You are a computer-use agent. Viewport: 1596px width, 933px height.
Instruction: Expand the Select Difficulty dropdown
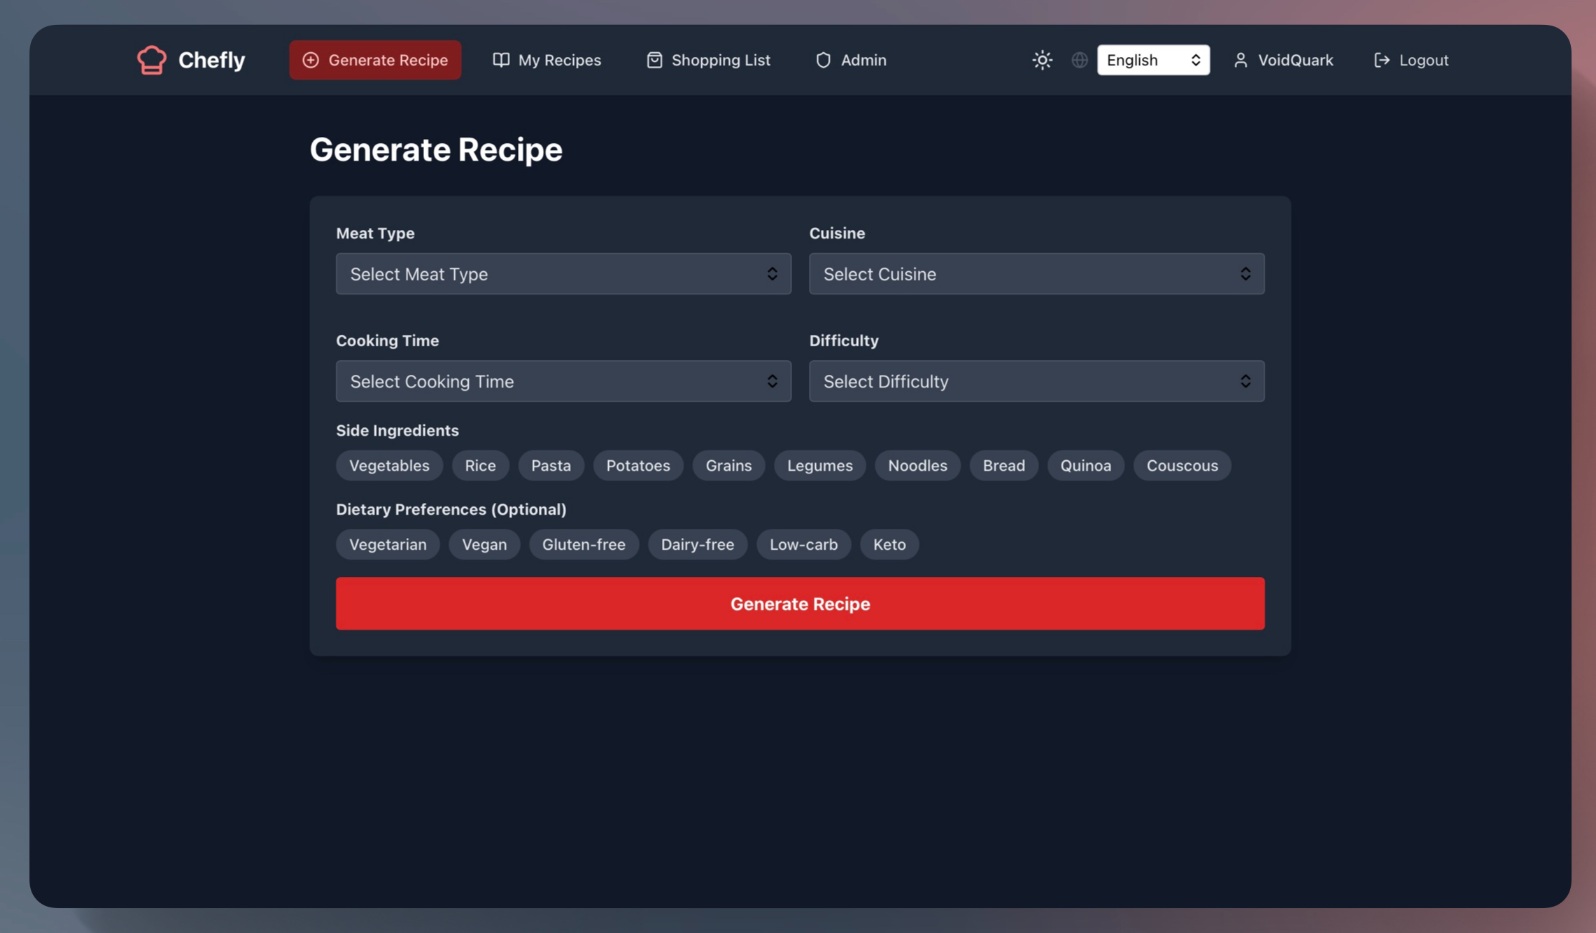[1036, 381]
